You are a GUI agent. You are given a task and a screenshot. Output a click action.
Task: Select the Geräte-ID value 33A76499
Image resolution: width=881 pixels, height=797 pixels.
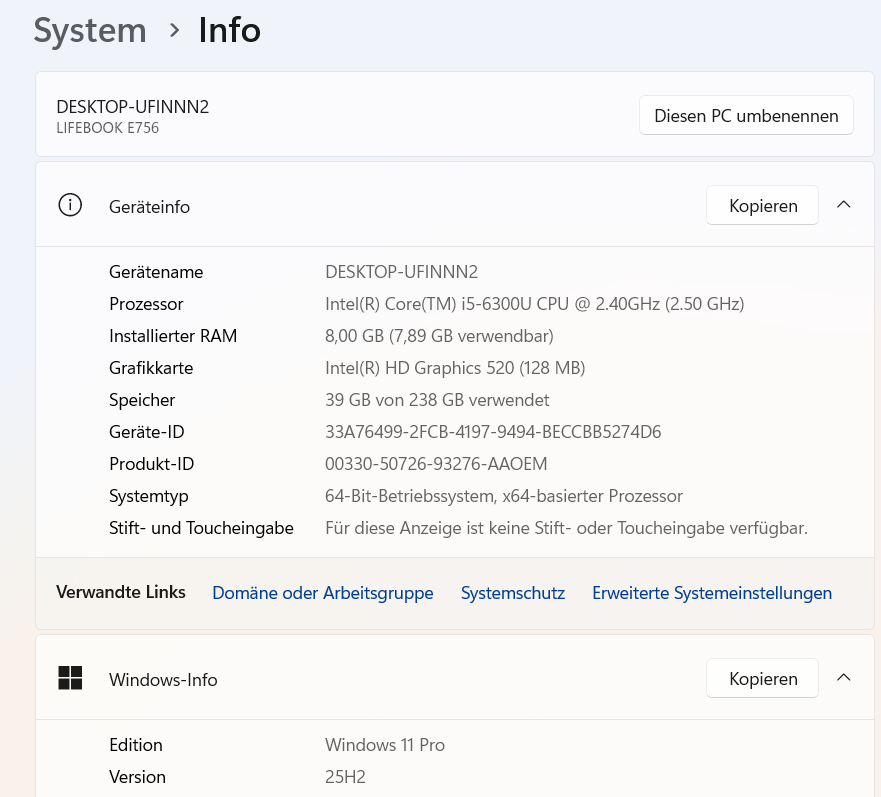493,432
